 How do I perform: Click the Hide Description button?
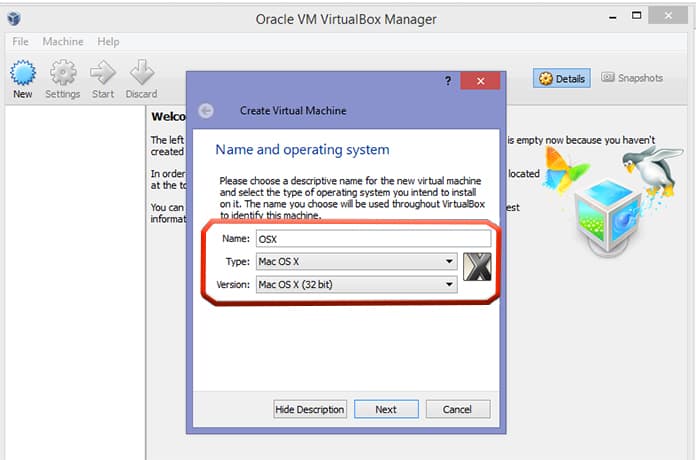click(310, 409)
